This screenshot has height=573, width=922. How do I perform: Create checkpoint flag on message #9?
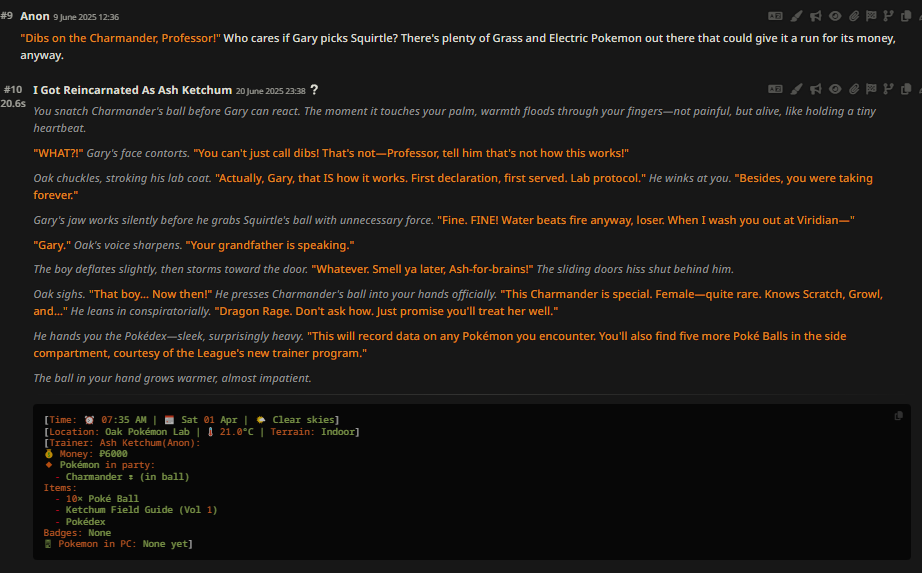[x=871, y=16]
